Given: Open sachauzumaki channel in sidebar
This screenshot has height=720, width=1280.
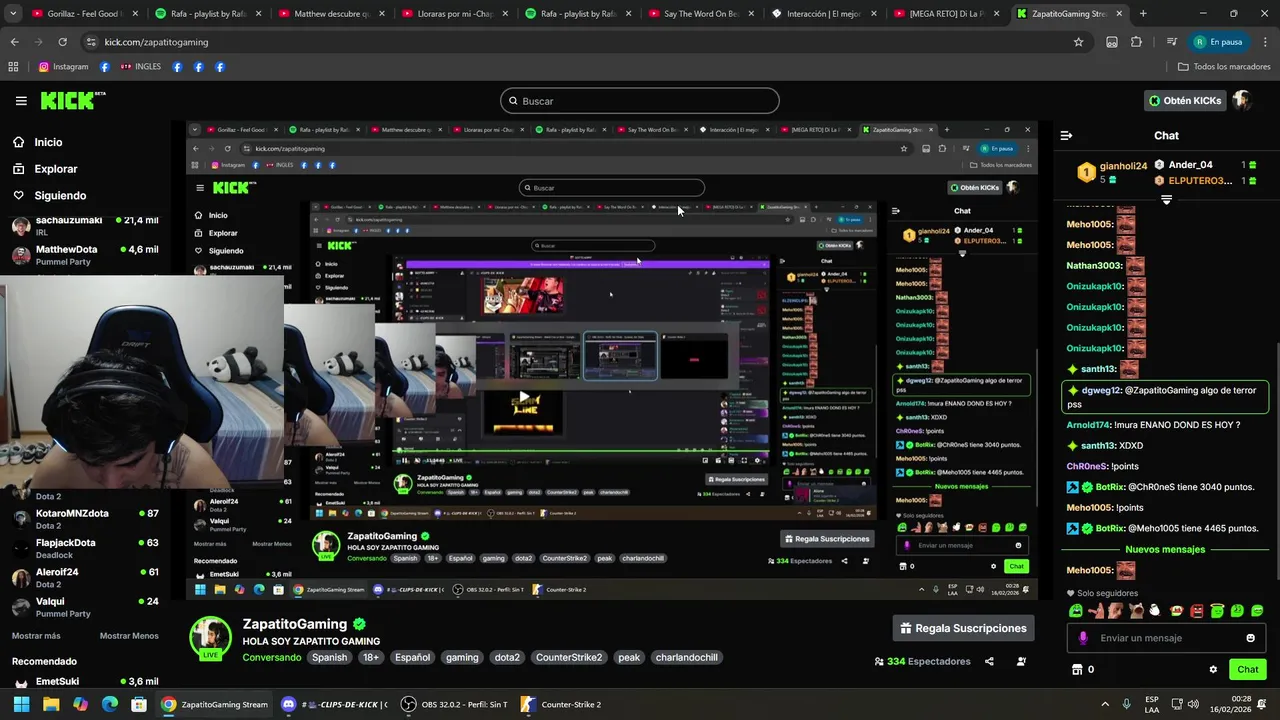Looking at the screenshot, I should (85, 226).
